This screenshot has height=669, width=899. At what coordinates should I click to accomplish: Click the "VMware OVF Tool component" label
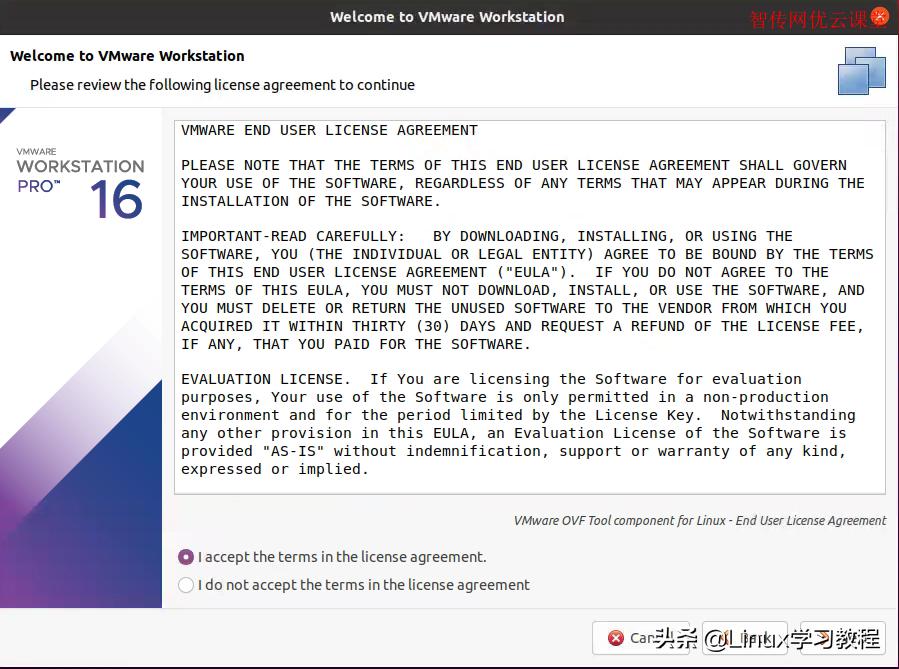tap(698, 520)
